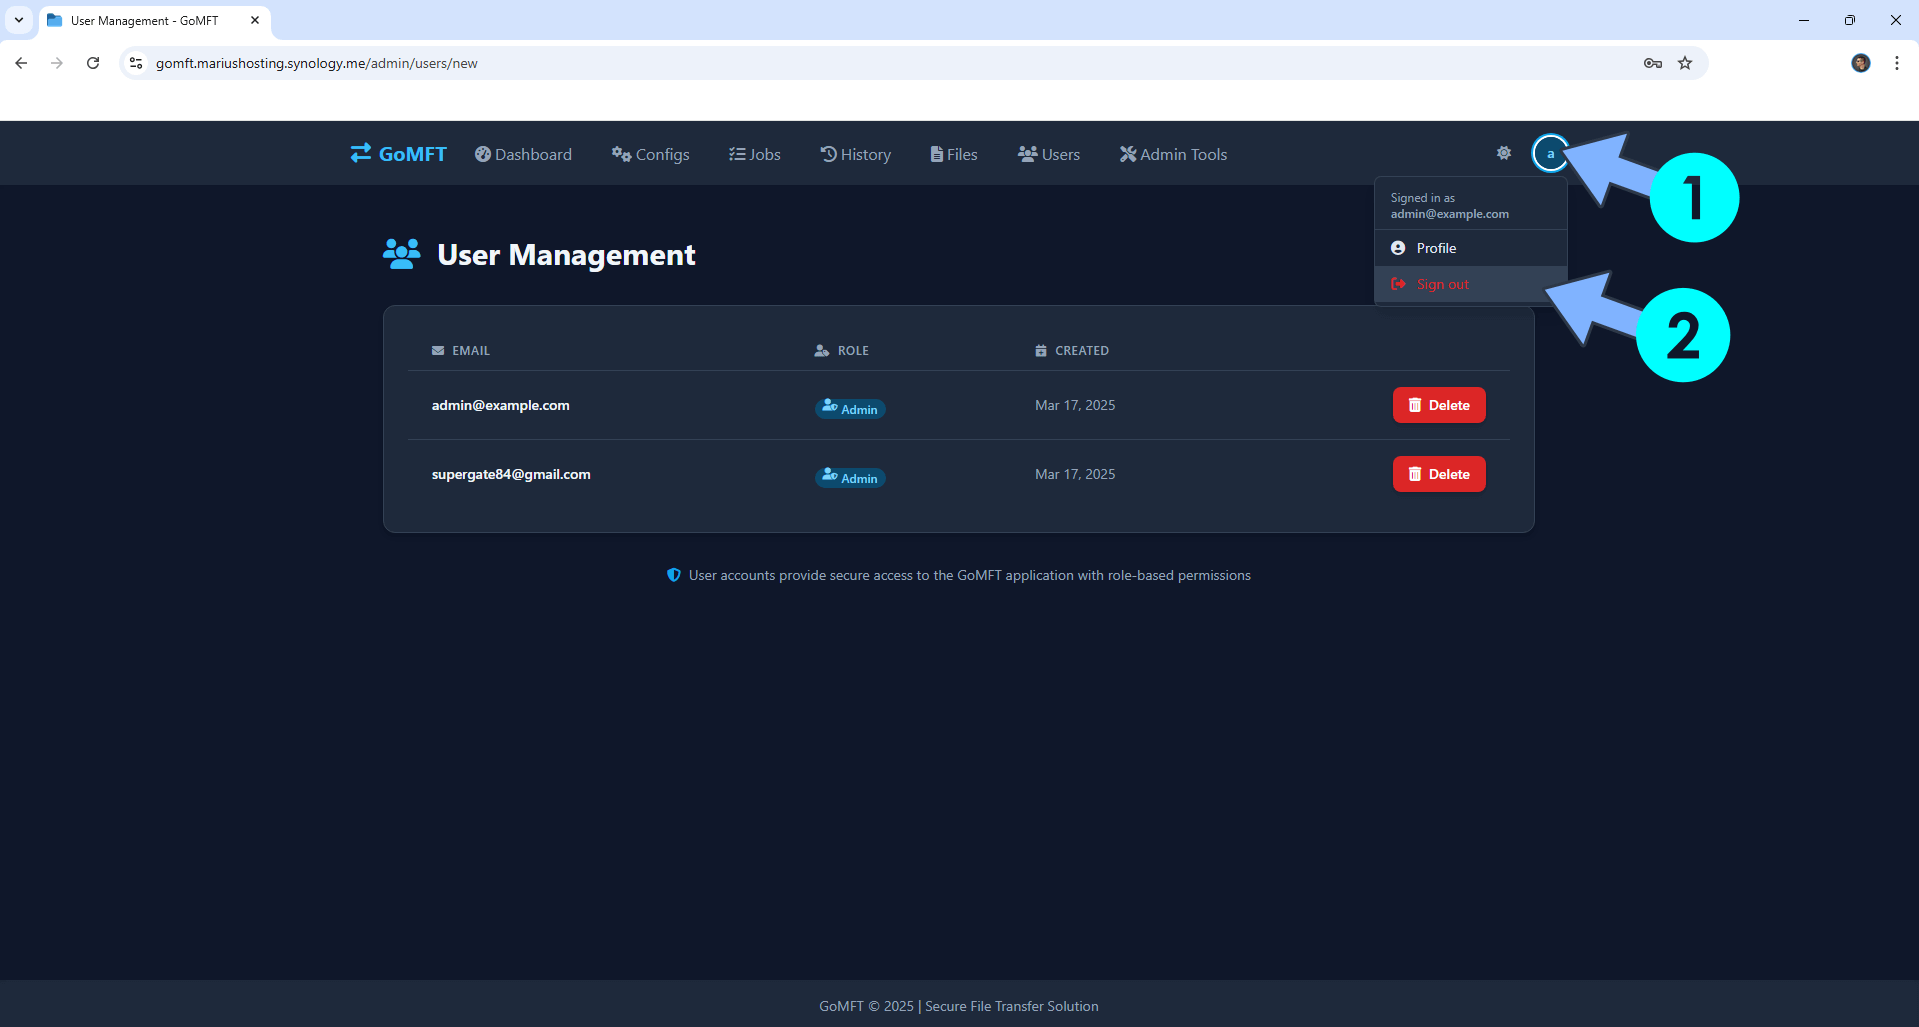Reload the page
Screen dimensions: 1919x1027
93,63
